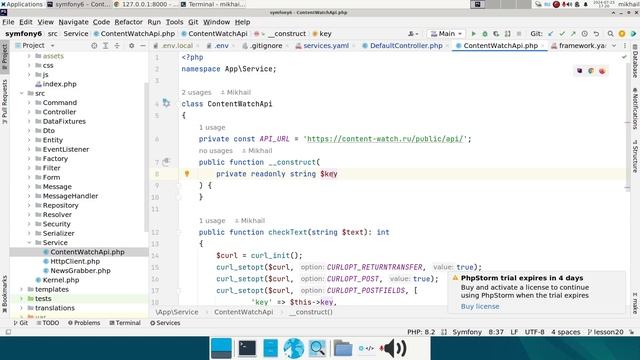This screenshot has height=360, width=640.
Task: Open the Structure tool window
Action: tap(635, 156)
